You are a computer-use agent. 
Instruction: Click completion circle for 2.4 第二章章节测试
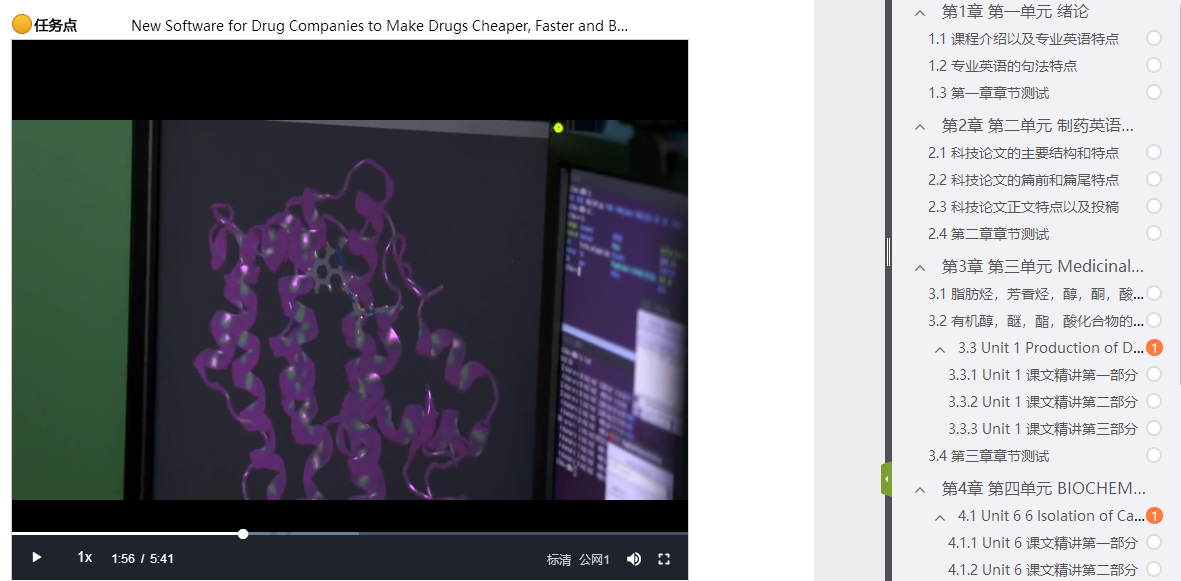click(1154, 233)
